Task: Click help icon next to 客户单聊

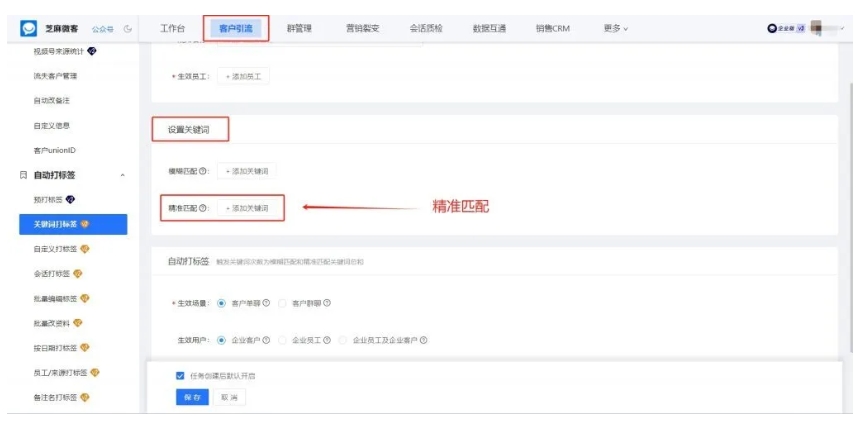Action: click(x=266, y=303)
